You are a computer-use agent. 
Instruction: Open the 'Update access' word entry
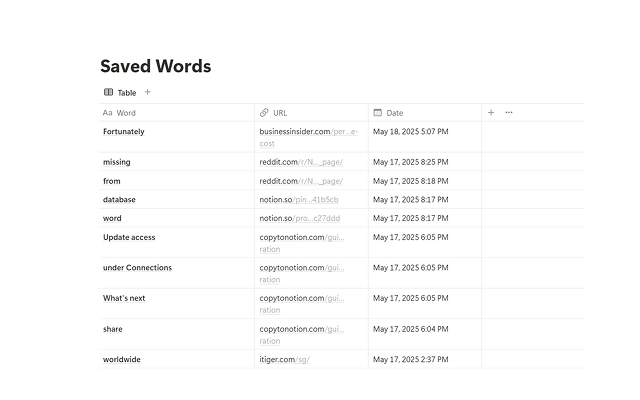(129, 237)
